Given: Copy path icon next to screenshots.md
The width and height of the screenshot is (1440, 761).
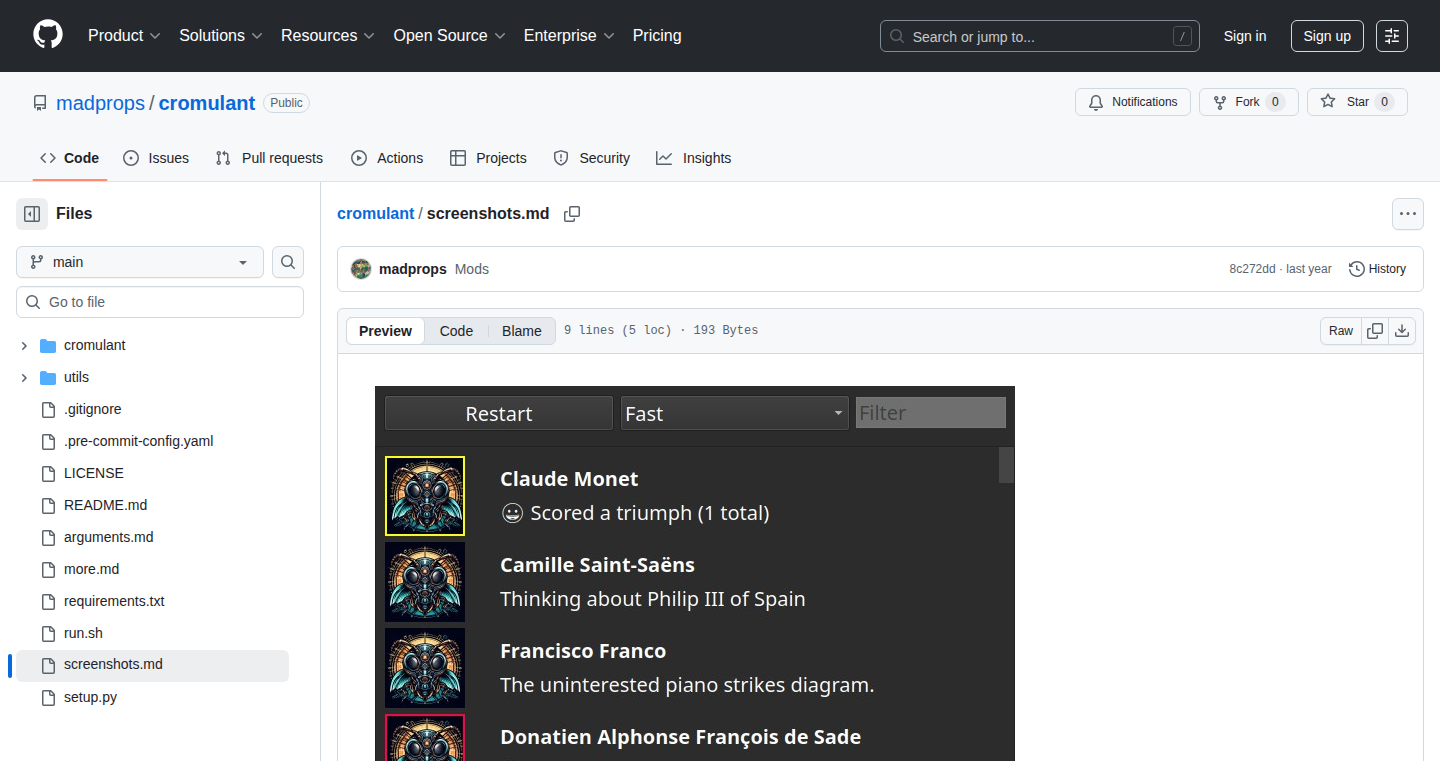Looking at the screenshot, I should click(572, 214).
